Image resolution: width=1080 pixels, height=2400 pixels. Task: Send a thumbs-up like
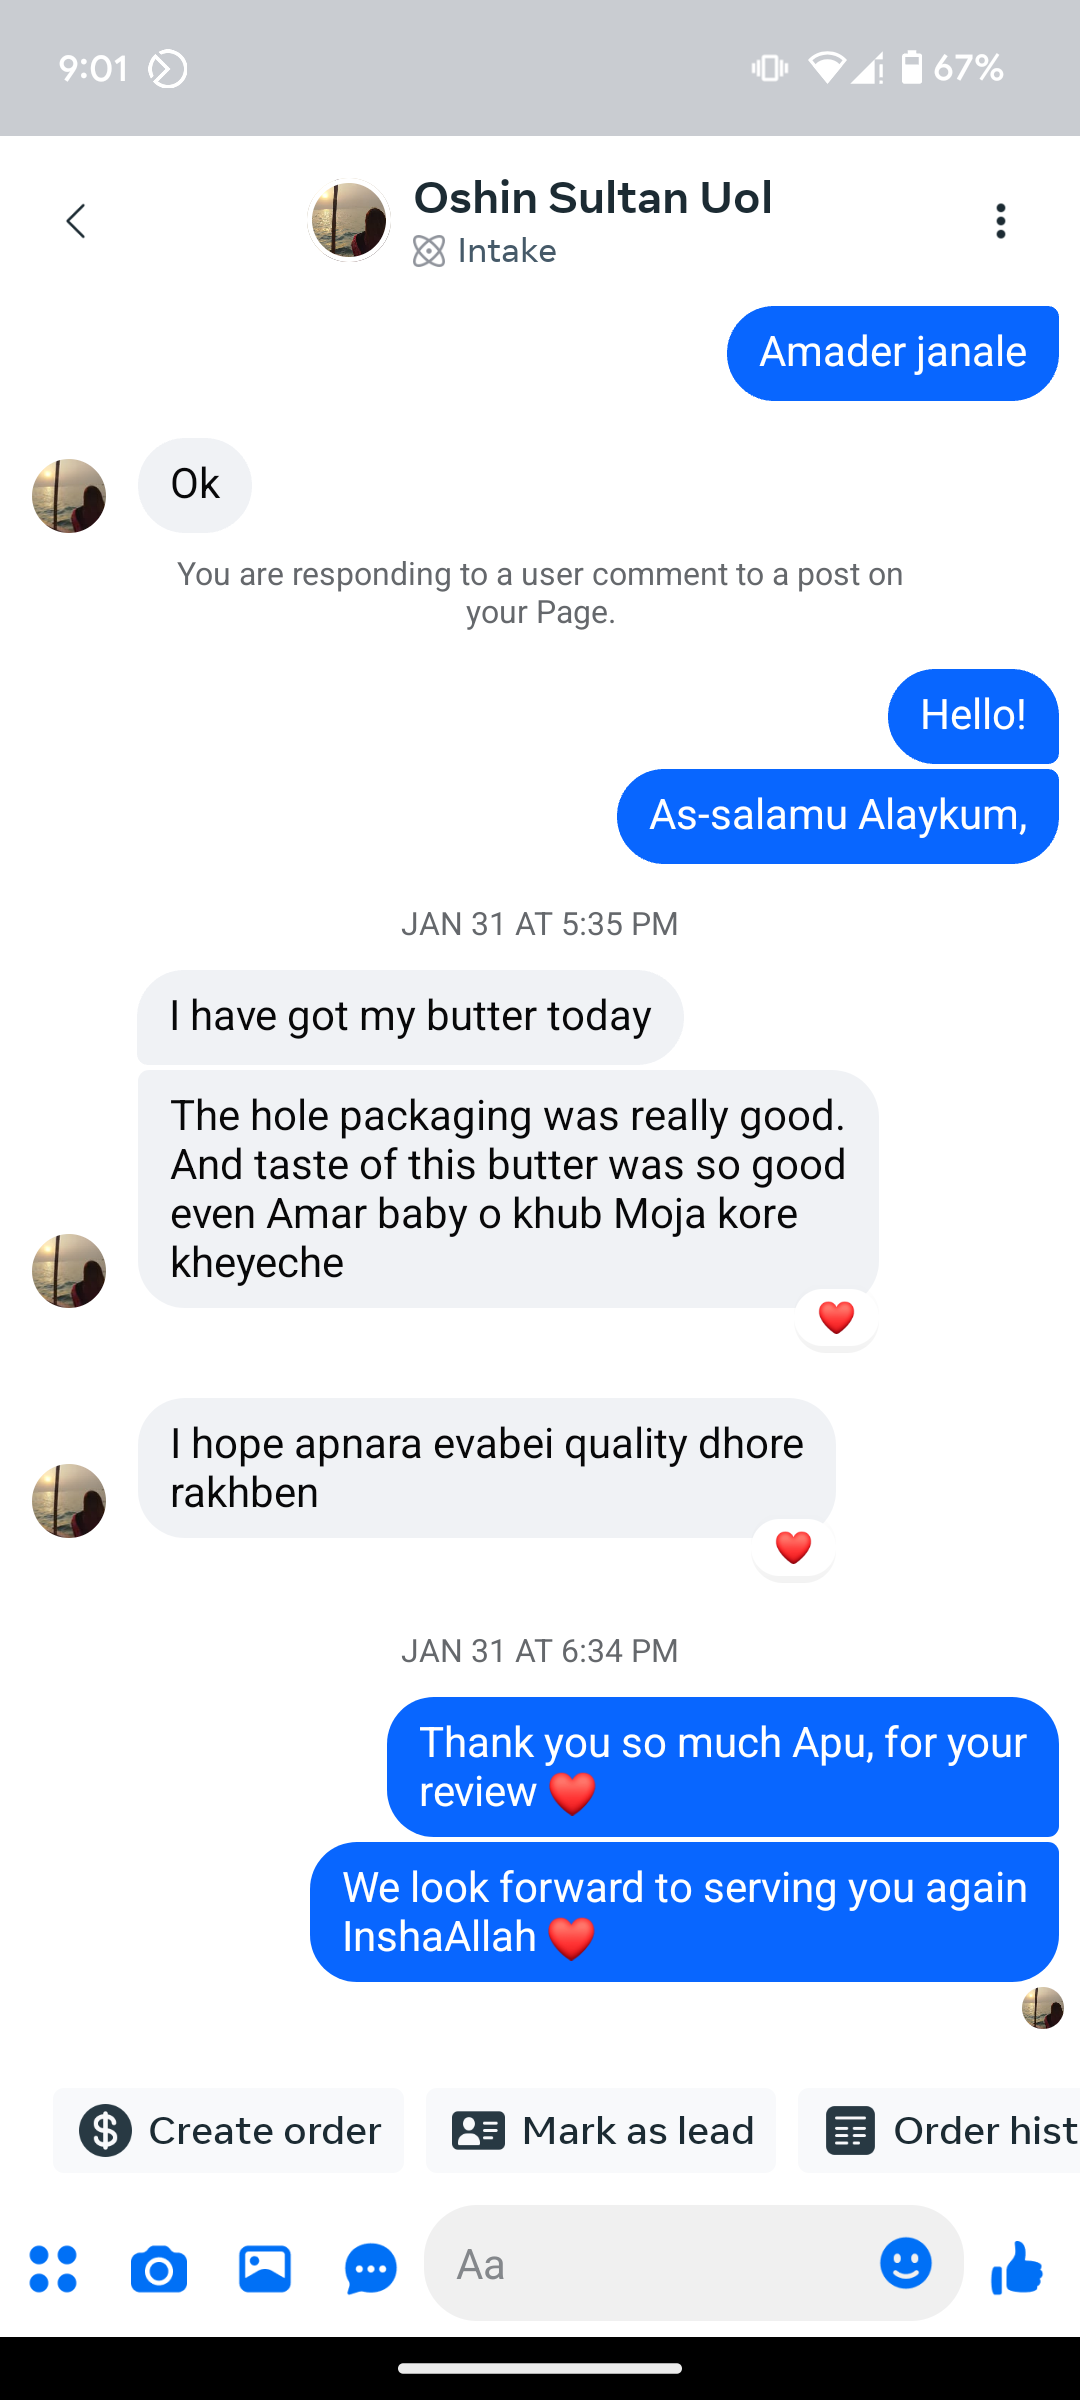[1017, 2266]
